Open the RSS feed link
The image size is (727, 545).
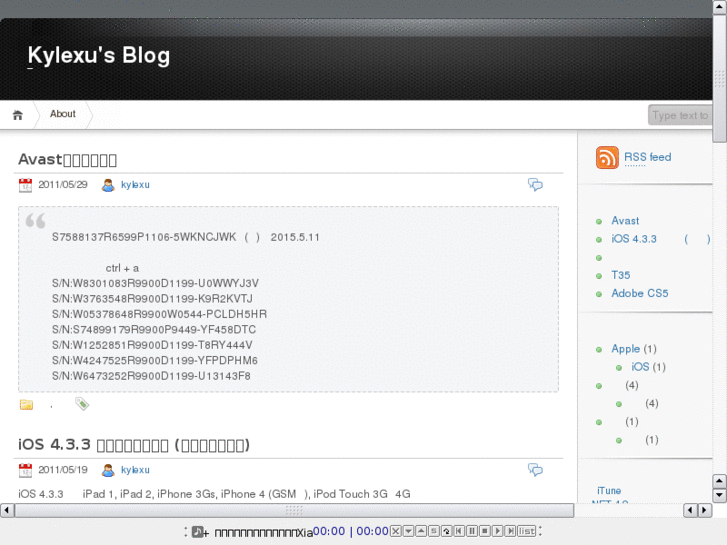click(647, 157)
